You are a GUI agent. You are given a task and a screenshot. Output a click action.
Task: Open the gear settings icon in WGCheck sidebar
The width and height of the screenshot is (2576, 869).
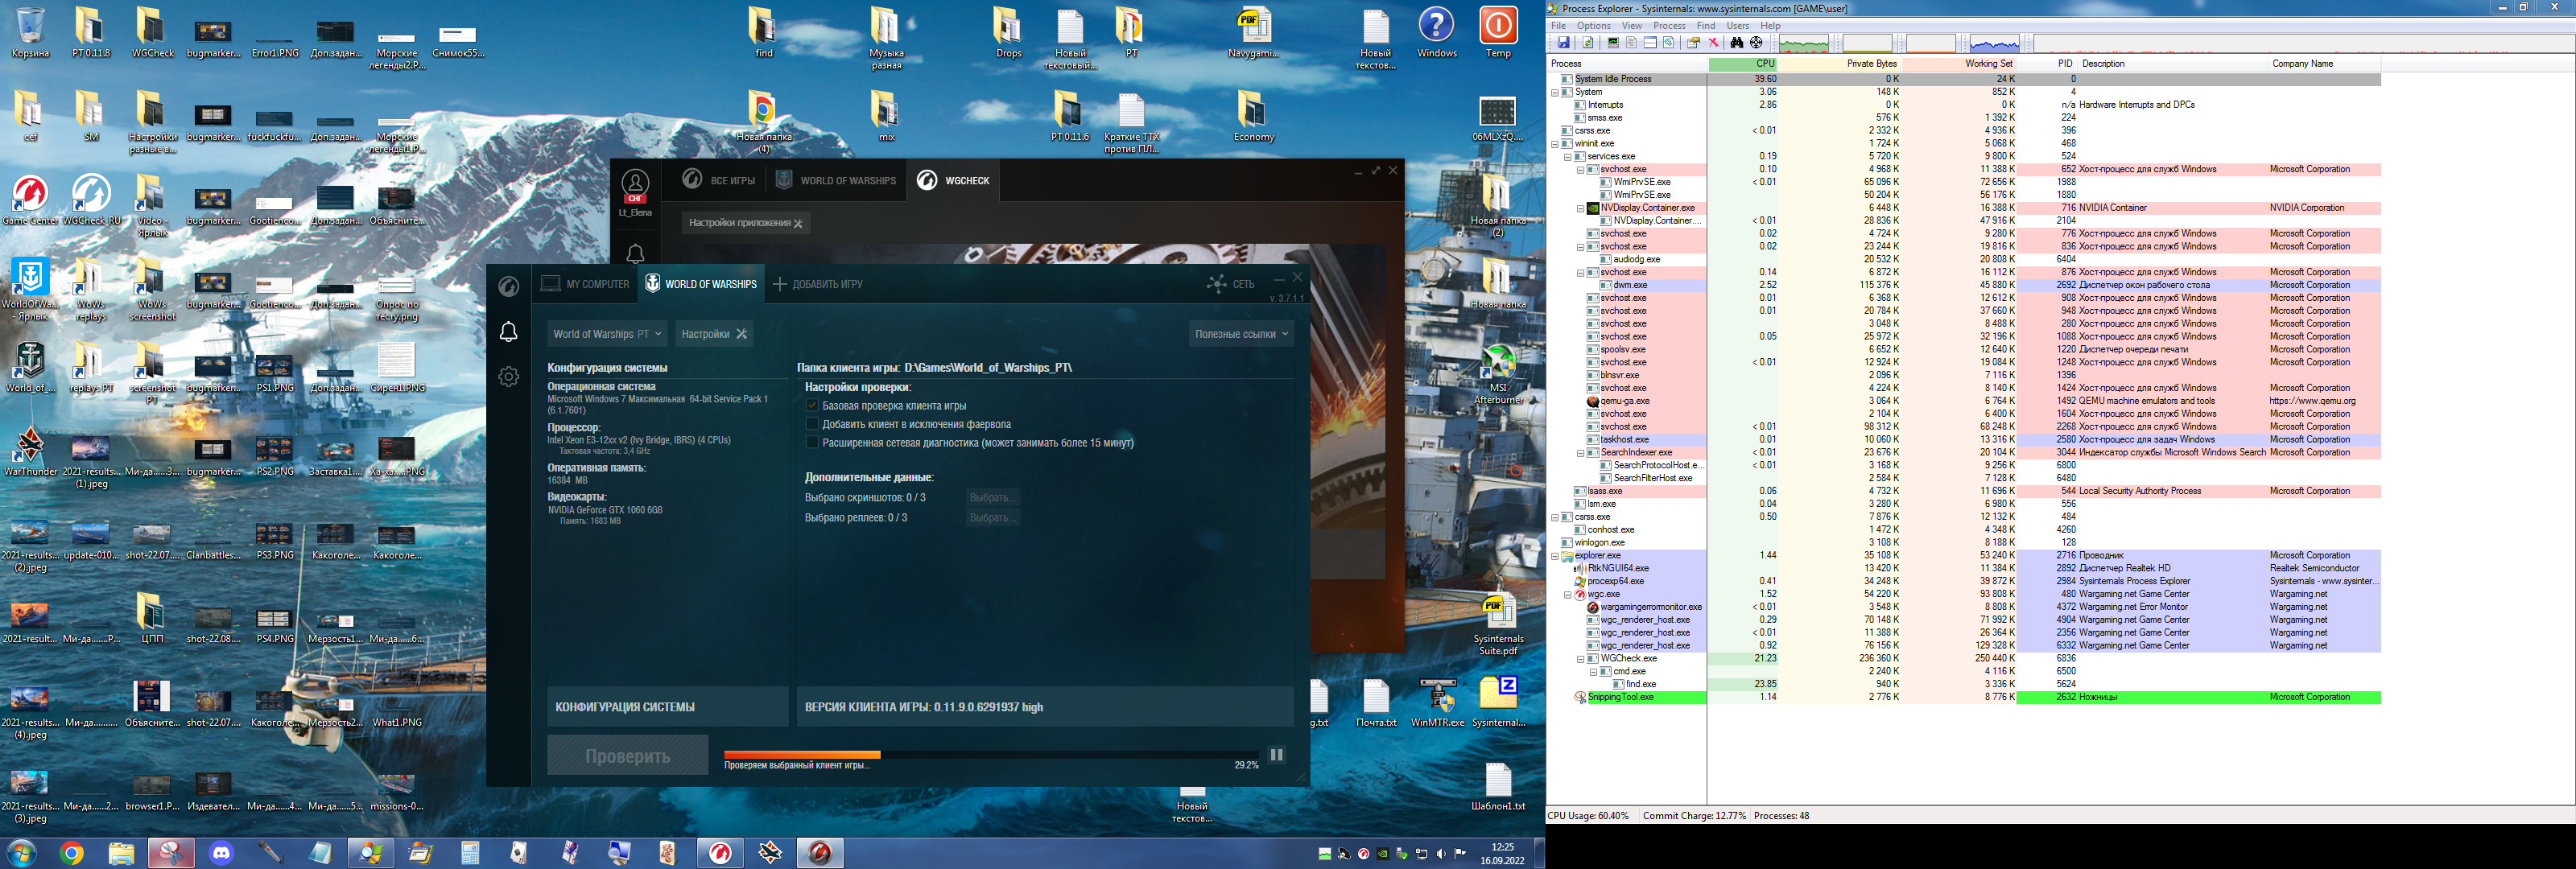pyautogui.click(x=508, y=377)
